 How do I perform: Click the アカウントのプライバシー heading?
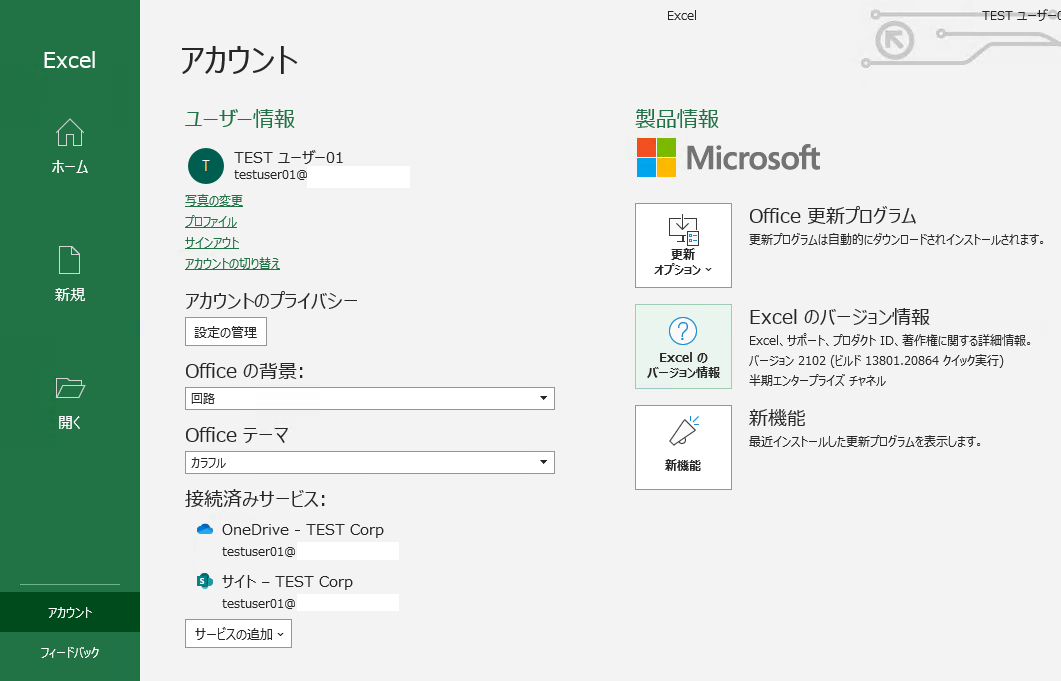271,301
